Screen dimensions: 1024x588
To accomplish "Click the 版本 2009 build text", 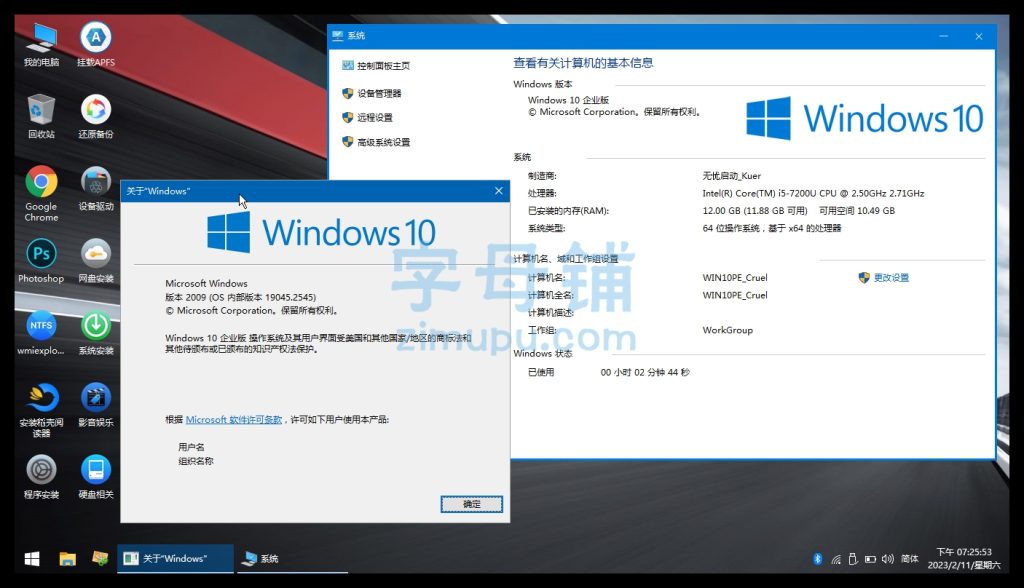I will coord(240,297).
